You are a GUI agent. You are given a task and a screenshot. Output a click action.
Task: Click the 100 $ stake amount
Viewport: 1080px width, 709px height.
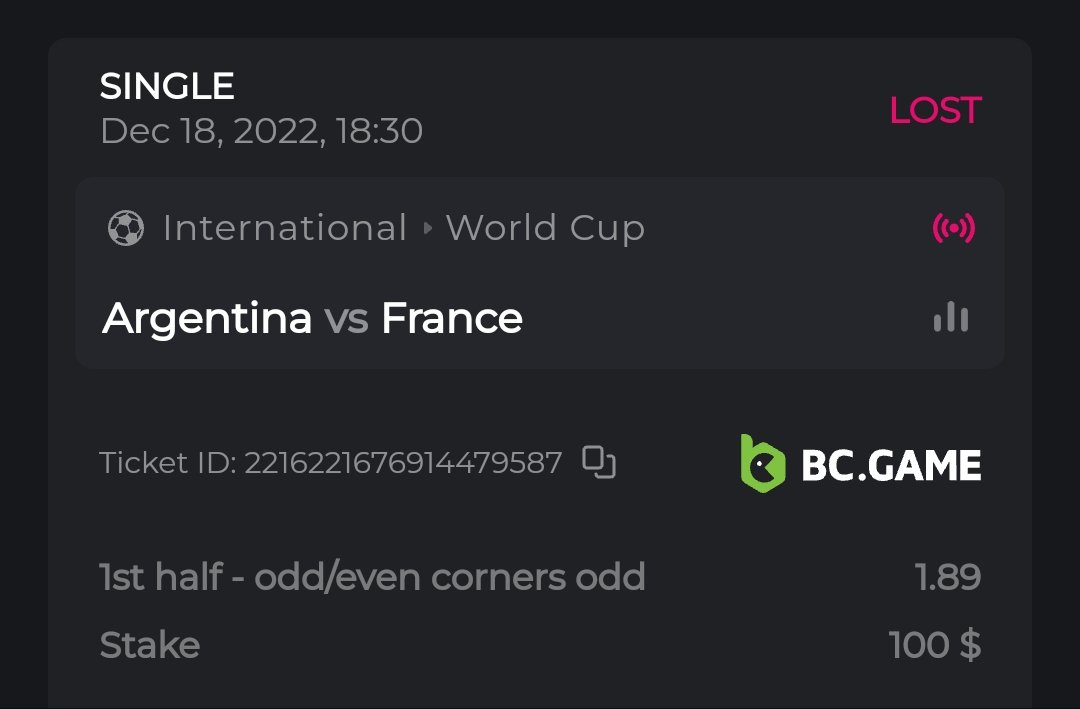pyautogui.click(x=934, y=645)
